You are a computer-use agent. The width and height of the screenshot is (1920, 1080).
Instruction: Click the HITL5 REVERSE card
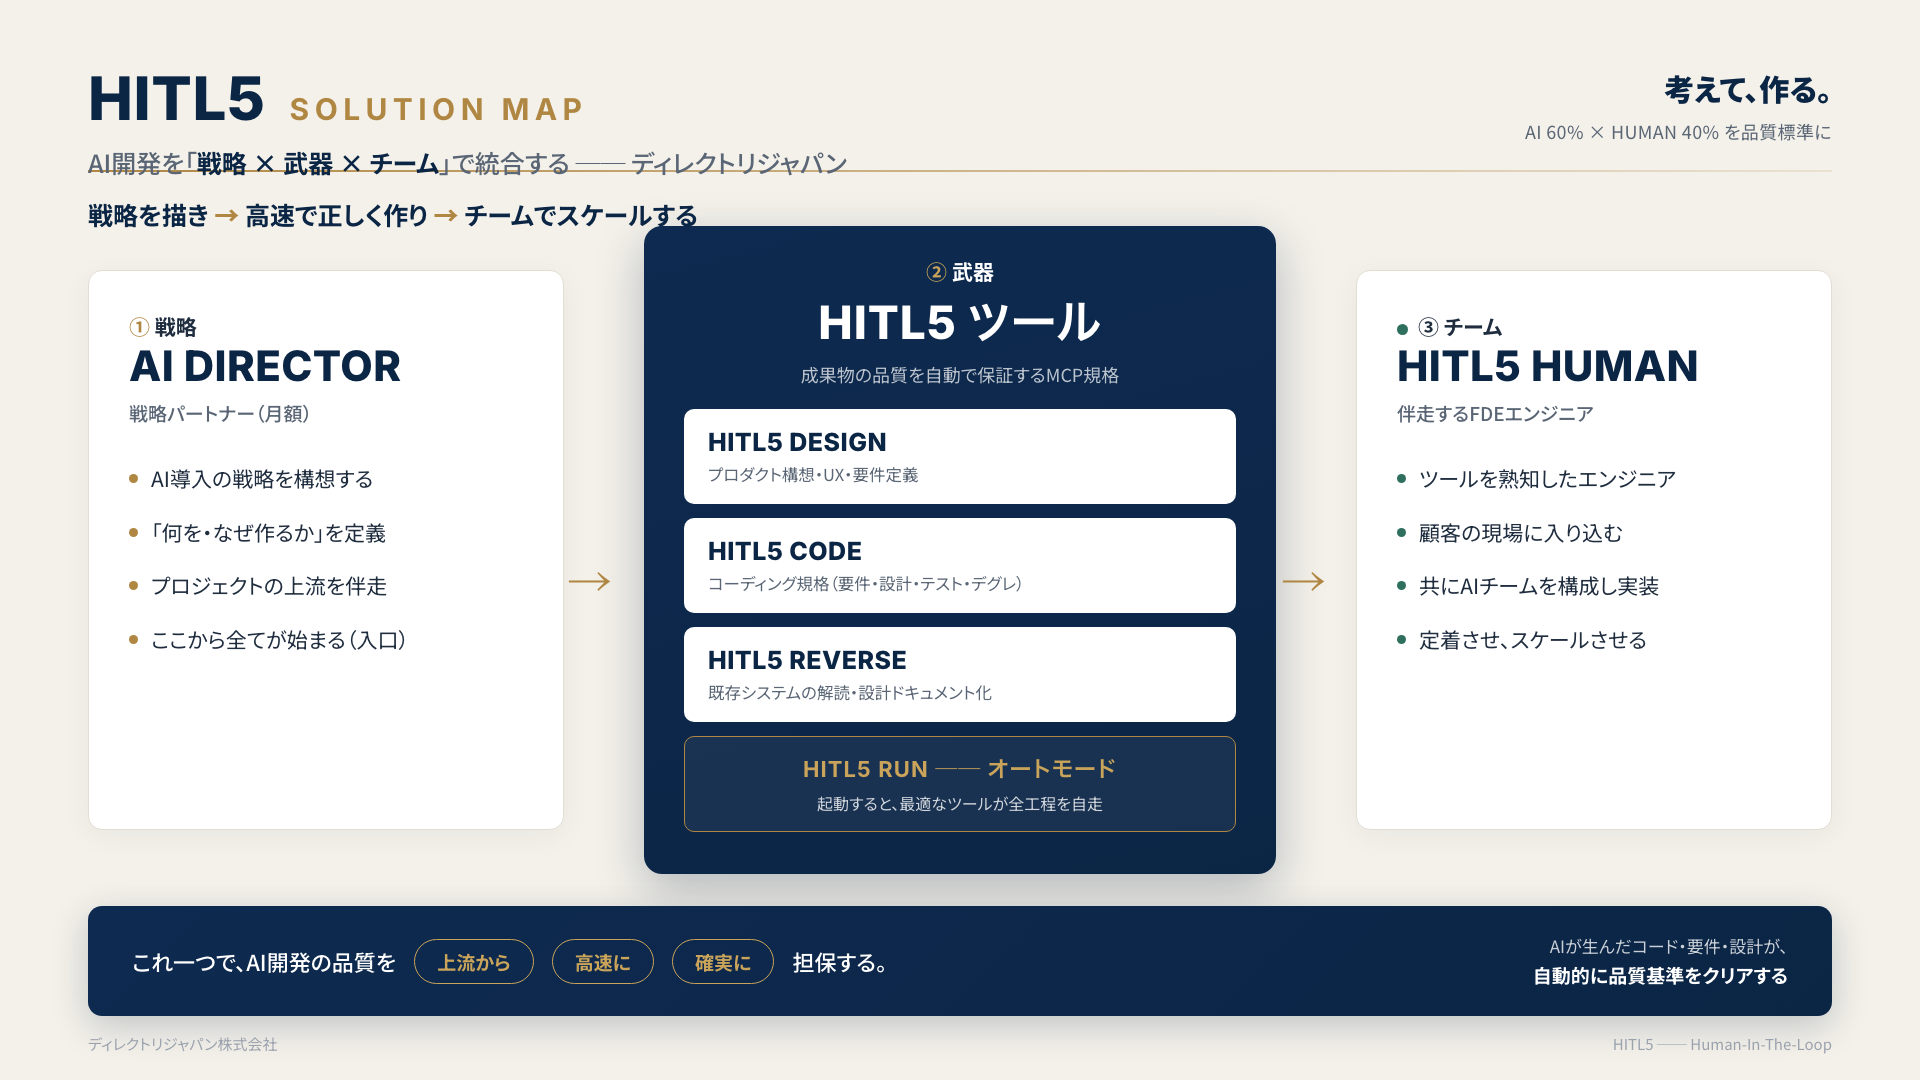click(960, 674)
